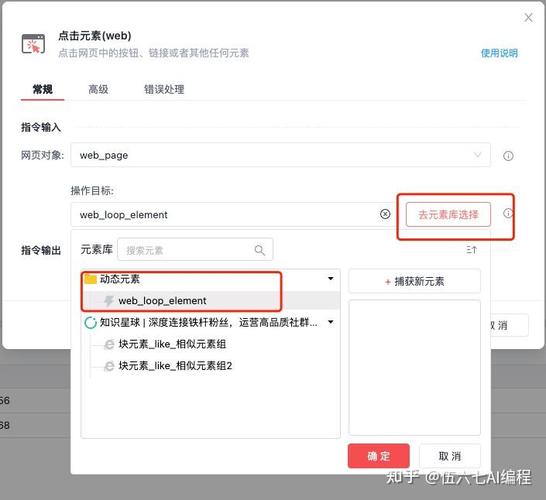Image resolution: width=546 pixels, height=500 pixels.
Task: Click the red 确定 button
Action: pyautogui.click(x=379, y=456)
